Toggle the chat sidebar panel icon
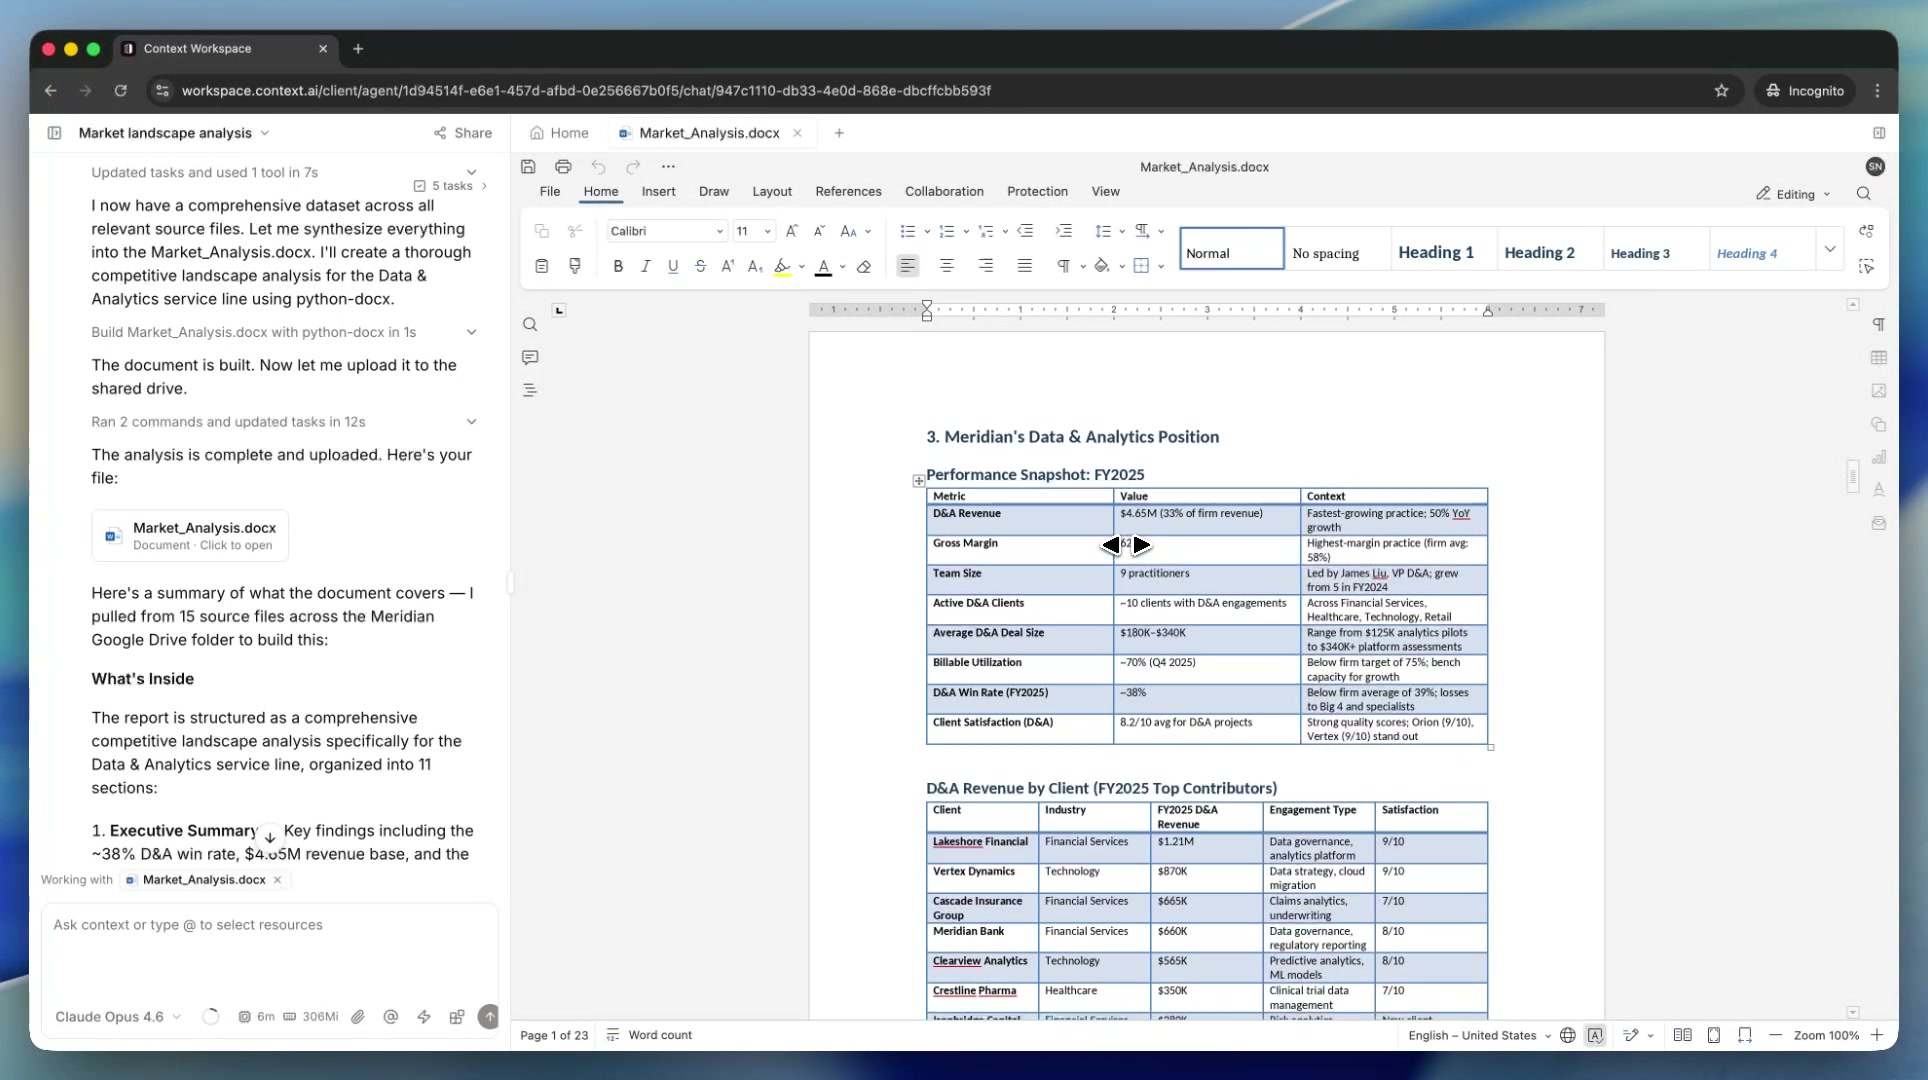Image resolution: width=1928 pixels, height=1080 pixels. [54, 133]
